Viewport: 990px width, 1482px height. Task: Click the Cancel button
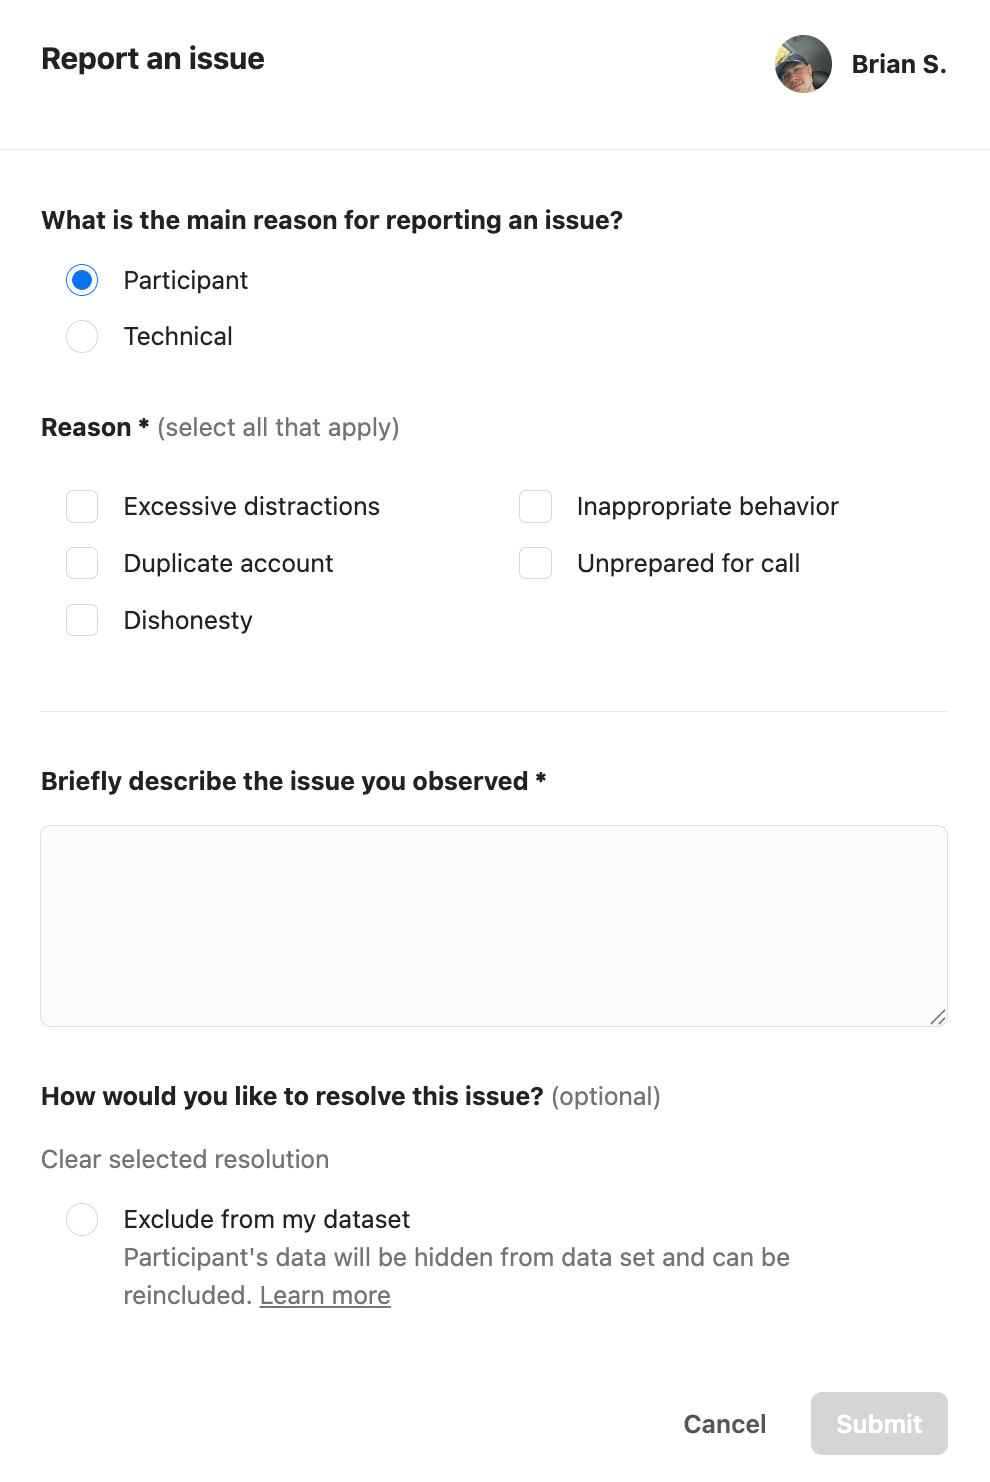[725, 1424]
